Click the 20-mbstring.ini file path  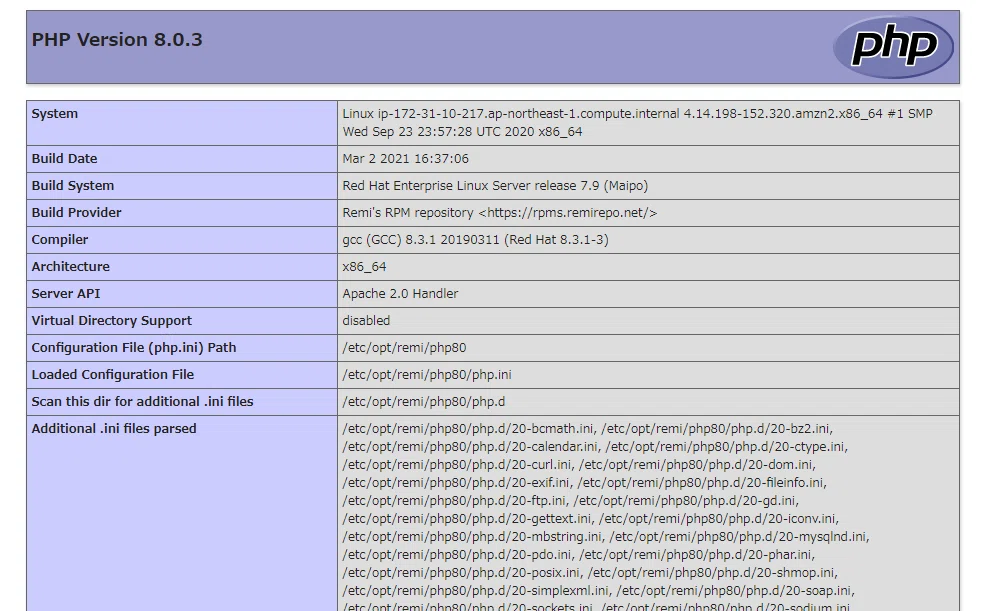coord(472,537)
